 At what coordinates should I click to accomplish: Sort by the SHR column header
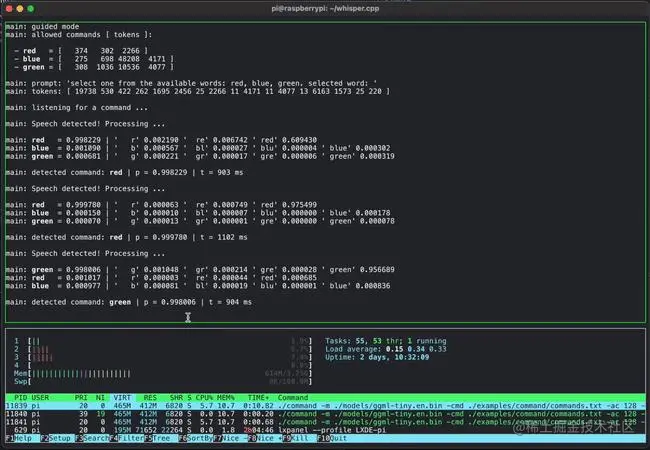point(176,397)
